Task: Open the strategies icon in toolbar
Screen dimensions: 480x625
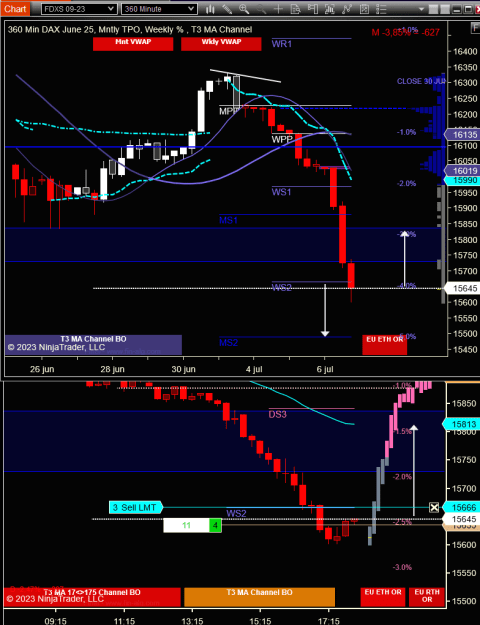Action: (x=346, y=9)
